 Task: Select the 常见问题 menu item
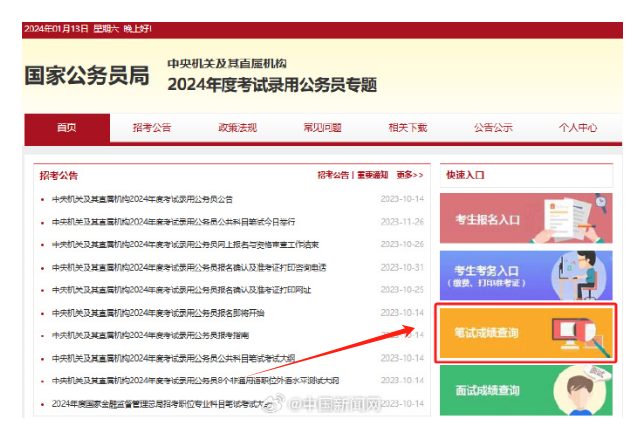[322, 128]
